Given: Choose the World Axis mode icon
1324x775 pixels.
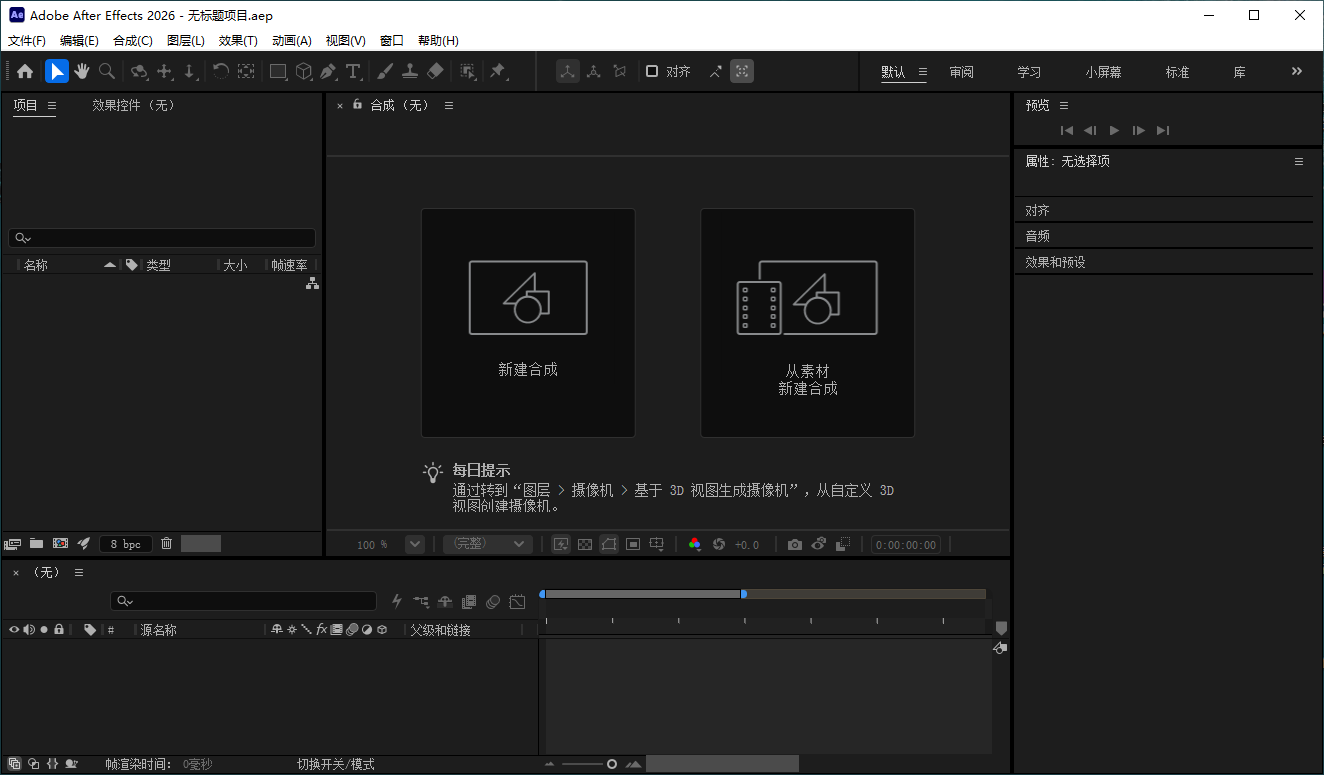Looking at the screenshot, I should [594, 71].
